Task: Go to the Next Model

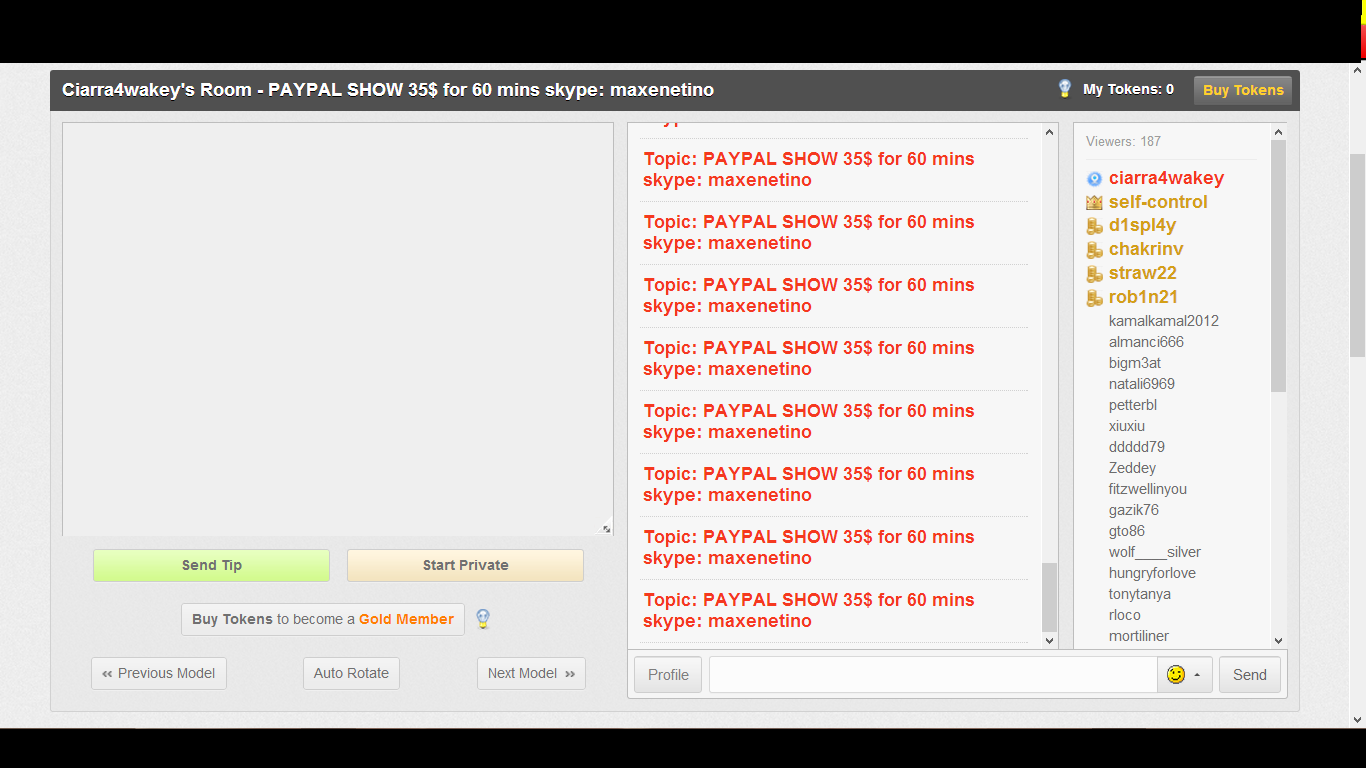Action: 531,673
